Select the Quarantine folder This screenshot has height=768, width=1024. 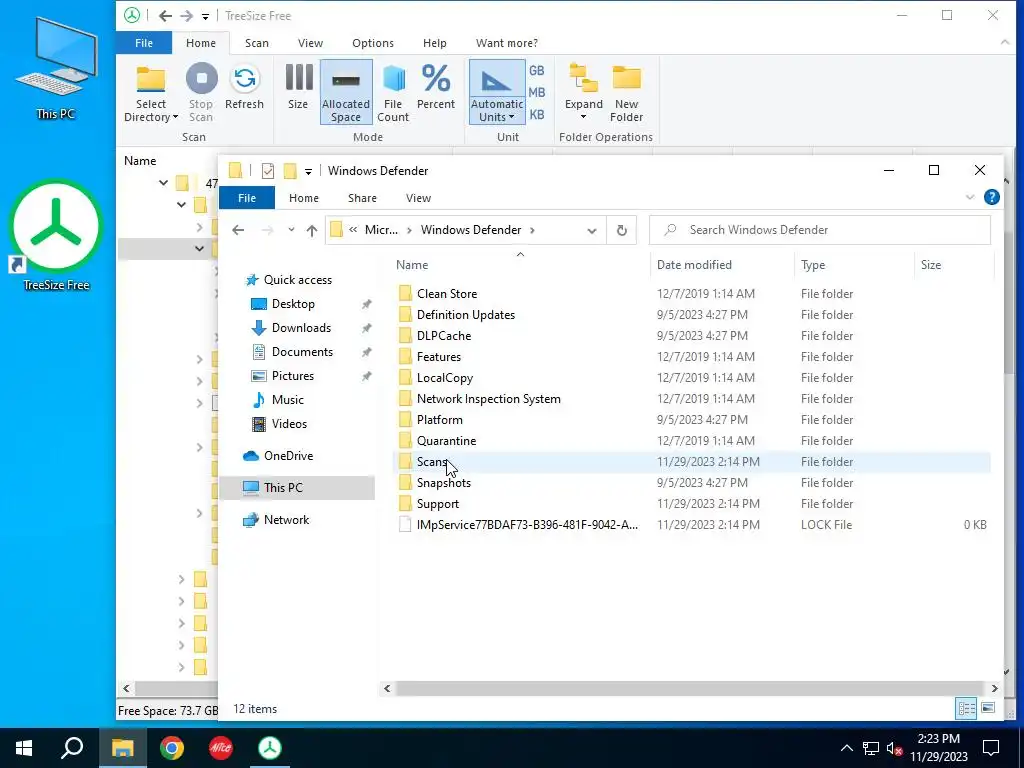(x=446, y=441)
